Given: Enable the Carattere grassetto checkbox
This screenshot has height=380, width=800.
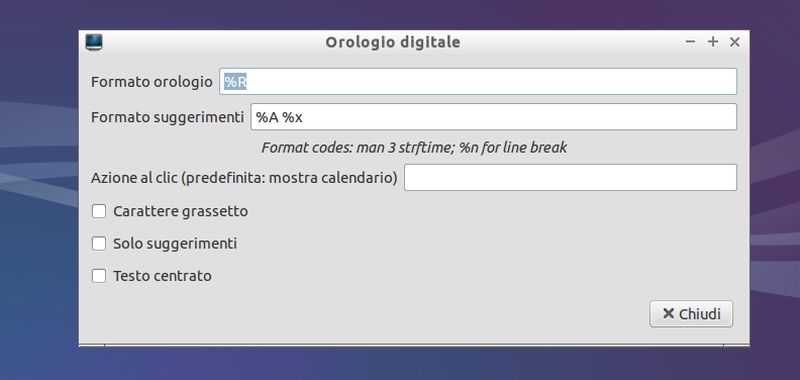Looking at the screenshot, I should pos(99,211).
